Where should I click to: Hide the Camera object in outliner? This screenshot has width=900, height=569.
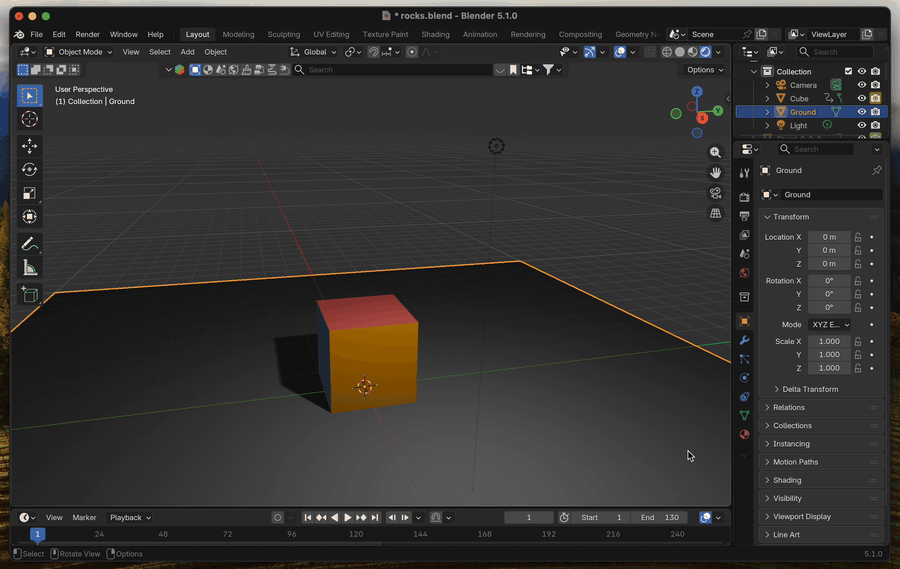862,85
